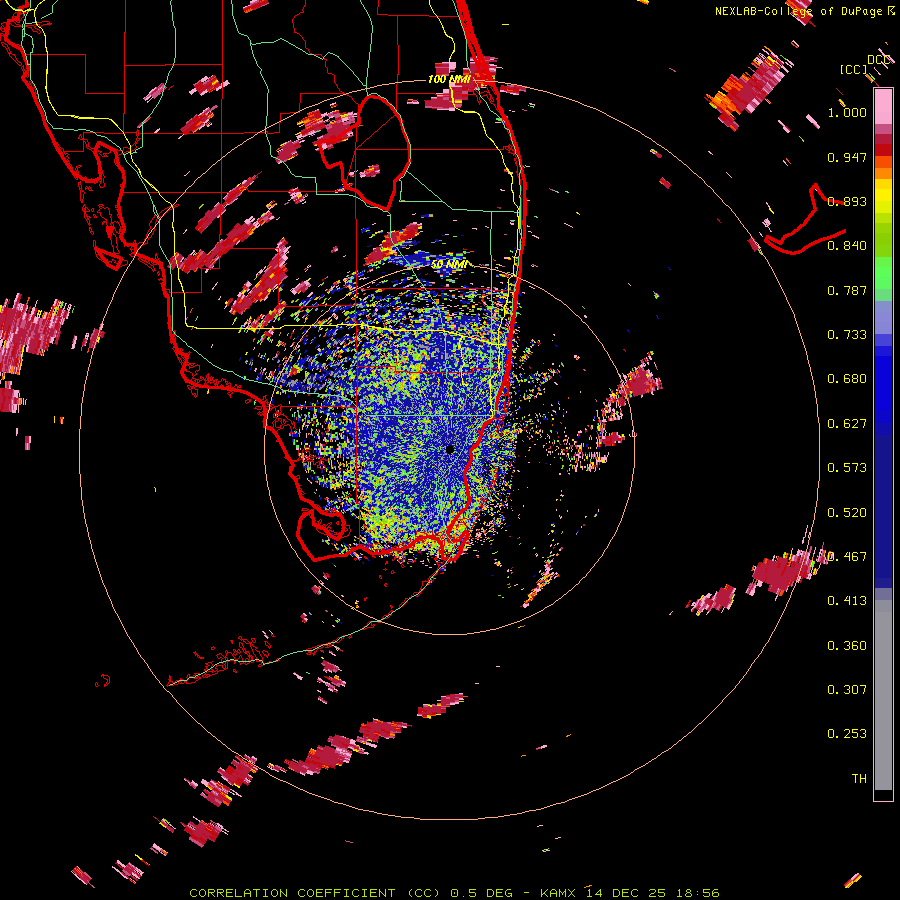Select the 0.840 scale value

pos(847,246)
